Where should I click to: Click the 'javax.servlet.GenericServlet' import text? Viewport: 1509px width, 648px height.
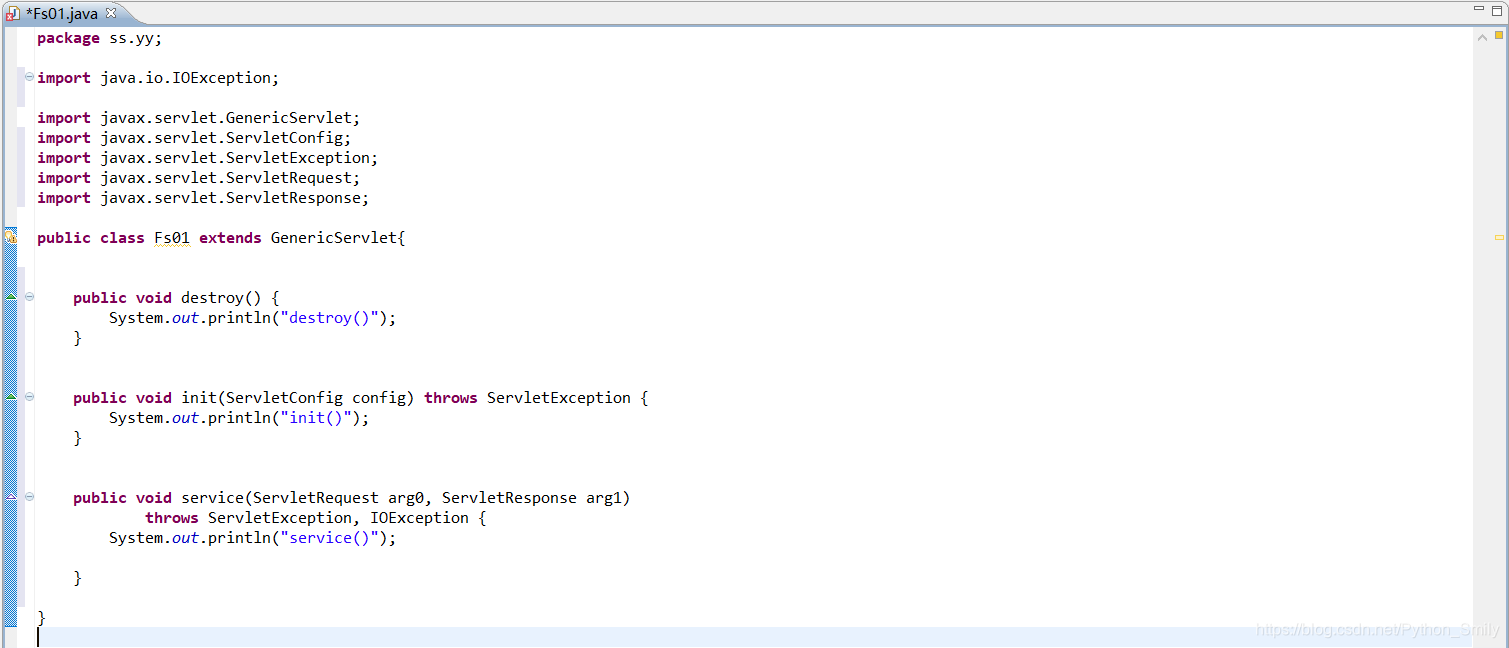pyautogui.click(x=226, y=118)
